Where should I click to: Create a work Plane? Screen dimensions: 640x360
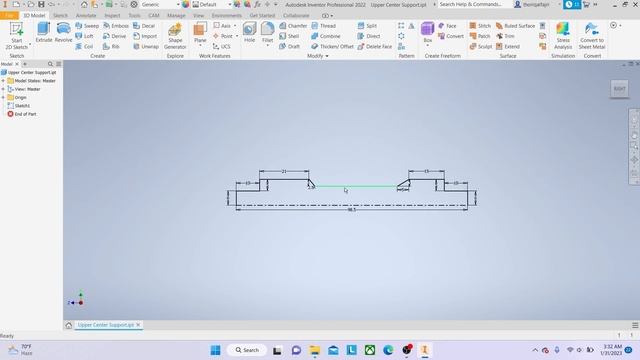[x=200, y=33]
